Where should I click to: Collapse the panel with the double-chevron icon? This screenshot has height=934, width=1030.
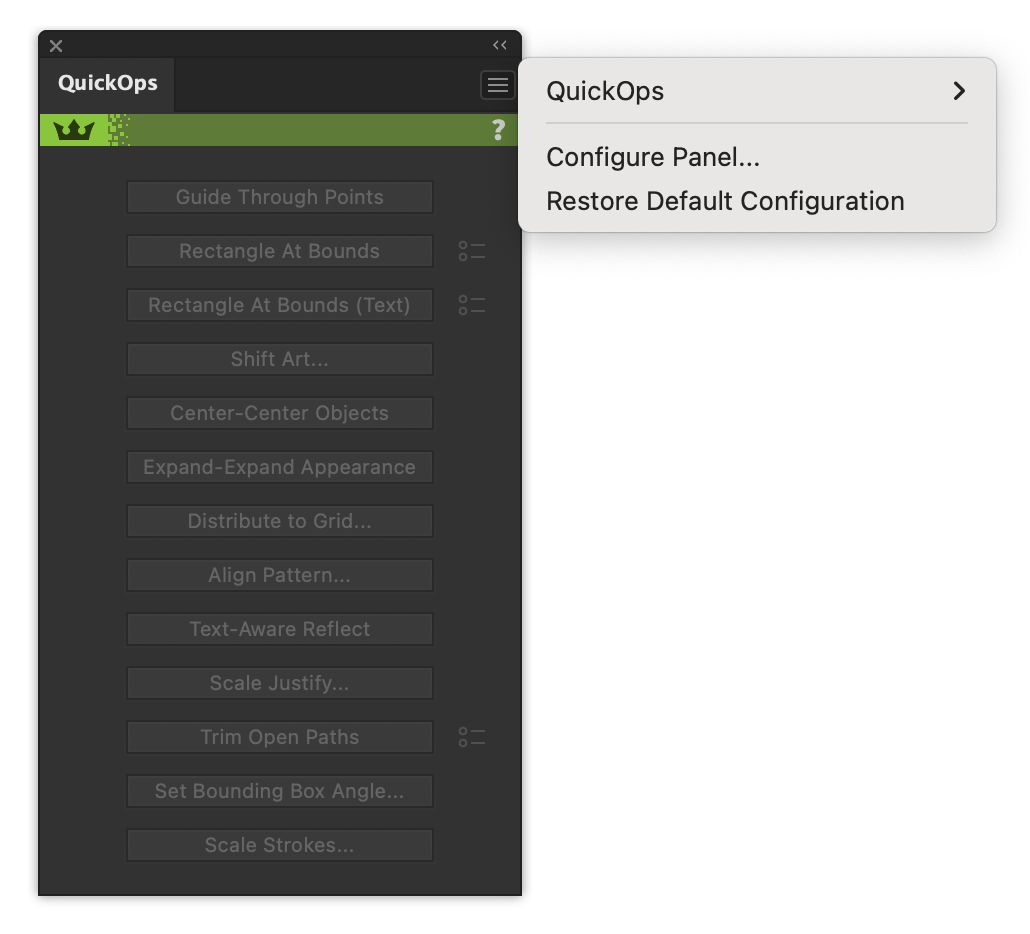pyautogui.click(x=499, y=44)
